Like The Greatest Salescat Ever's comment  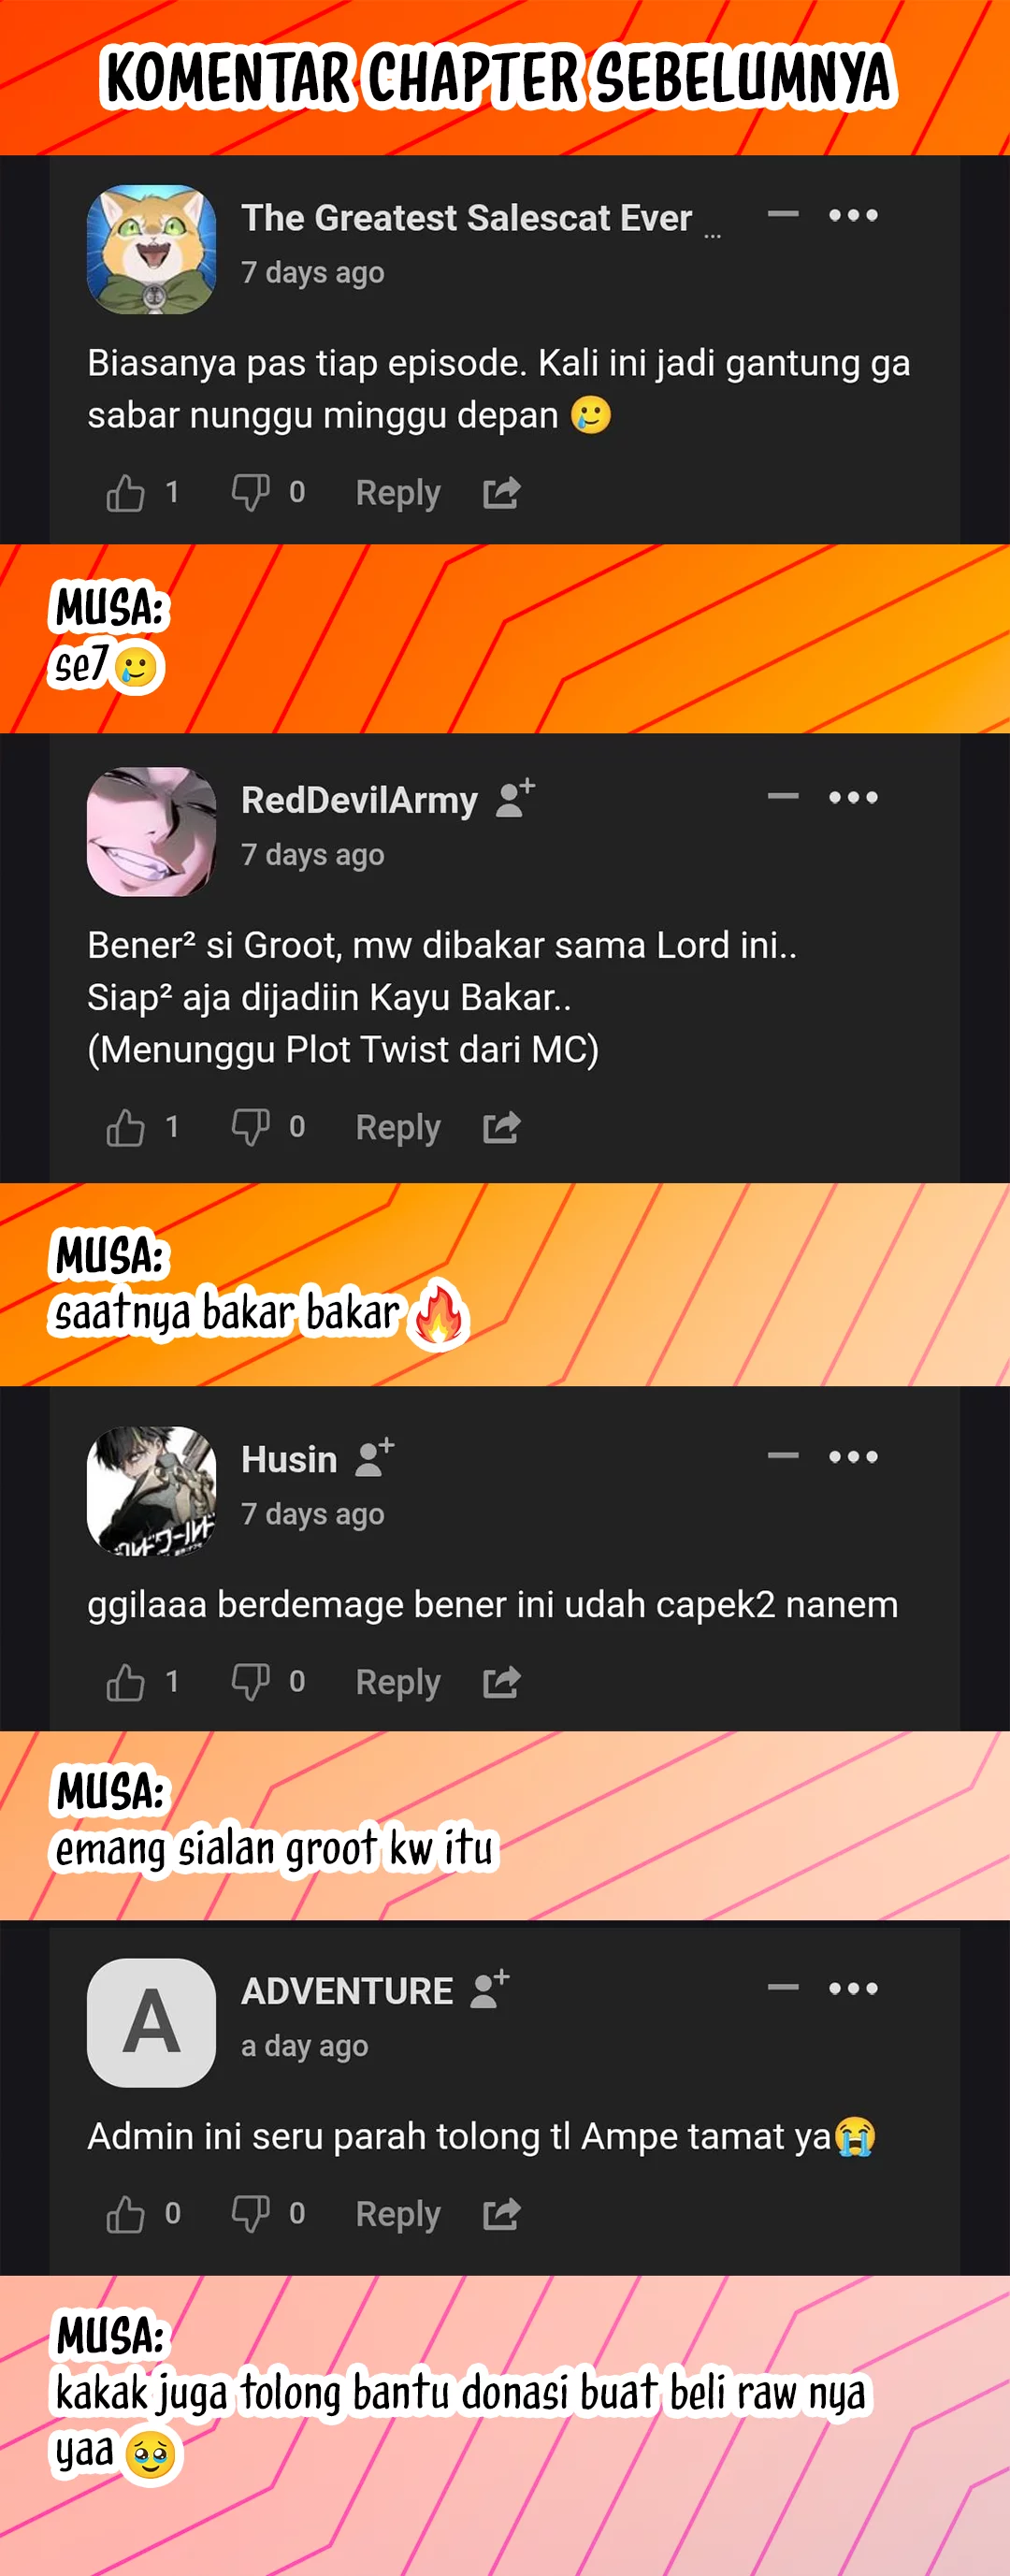click(x=126, y=493)
